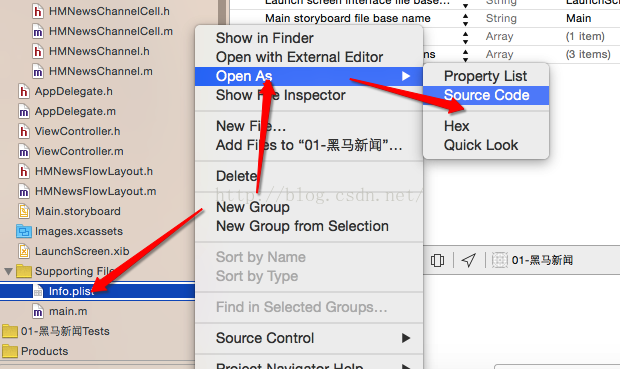Screen dimensions: 620x369
Task: Click stepper on the Array (1 item) row
Action: (x=465, y=37)
